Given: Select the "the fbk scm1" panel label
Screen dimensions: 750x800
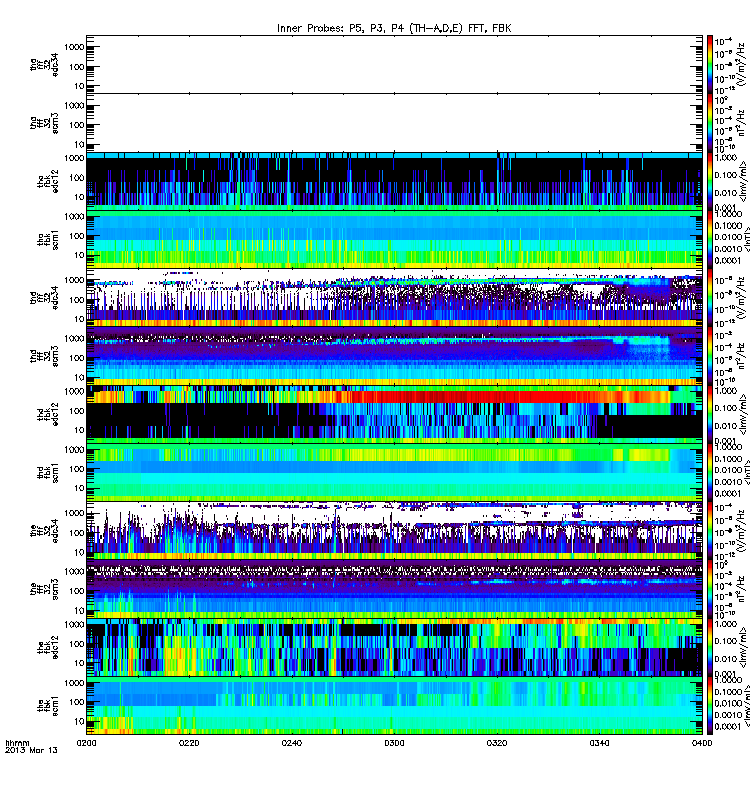Looking at the screenshot, I should [48, 706].
